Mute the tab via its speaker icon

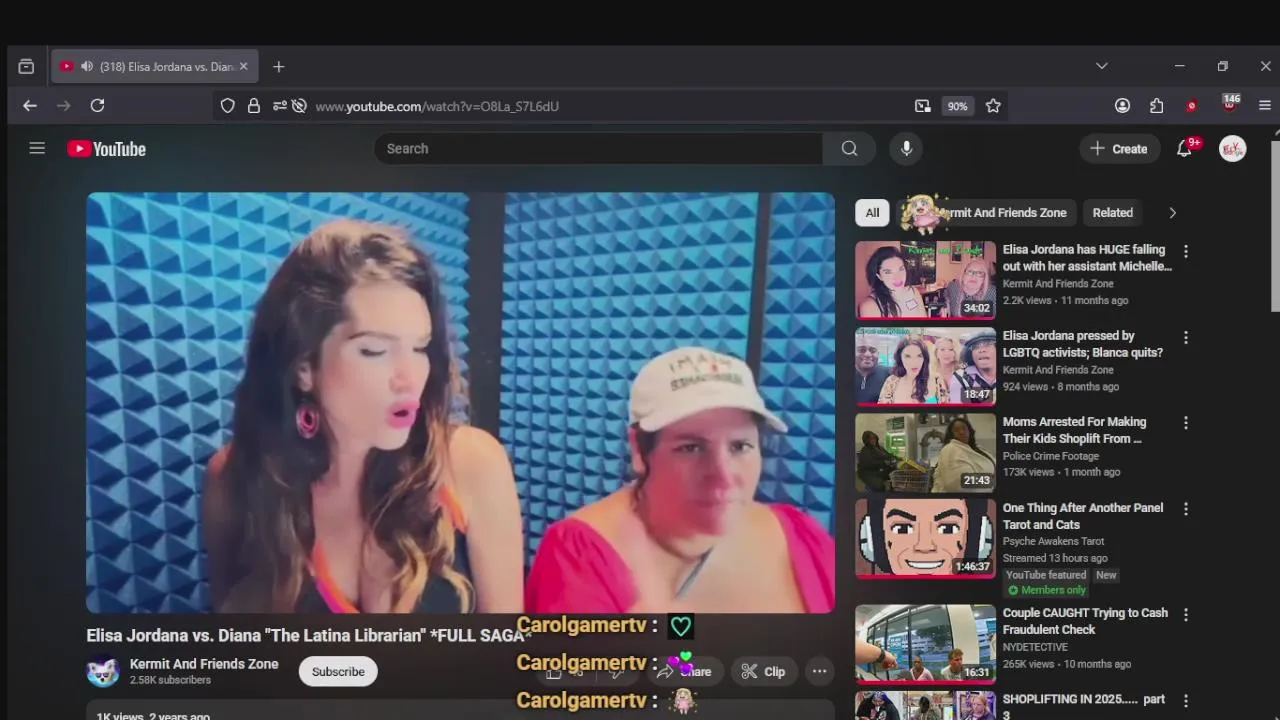tap(87, 67)
